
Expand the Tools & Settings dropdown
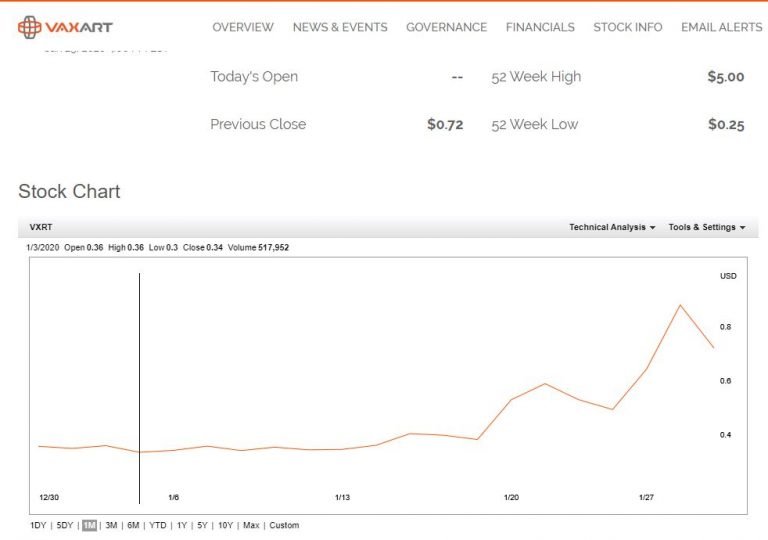click(x=707, y=227)
